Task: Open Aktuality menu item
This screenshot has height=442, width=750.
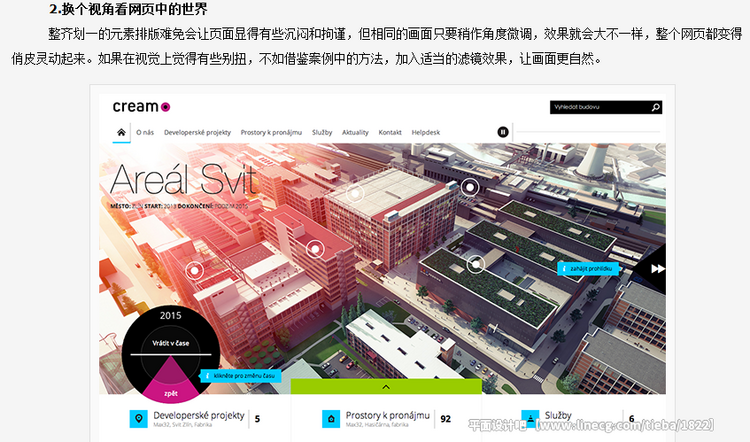Action: point(355,132)
